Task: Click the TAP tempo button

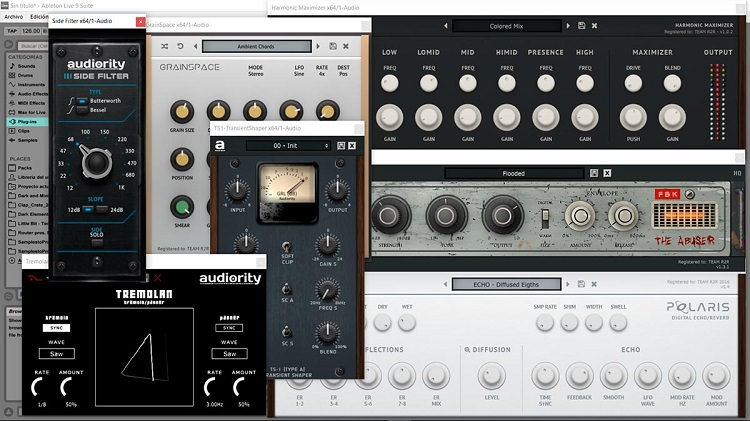Action: 12,30
